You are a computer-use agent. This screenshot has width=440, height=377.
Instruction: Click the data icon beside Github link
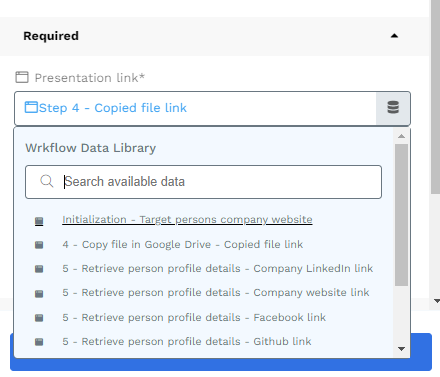point(39,342)
